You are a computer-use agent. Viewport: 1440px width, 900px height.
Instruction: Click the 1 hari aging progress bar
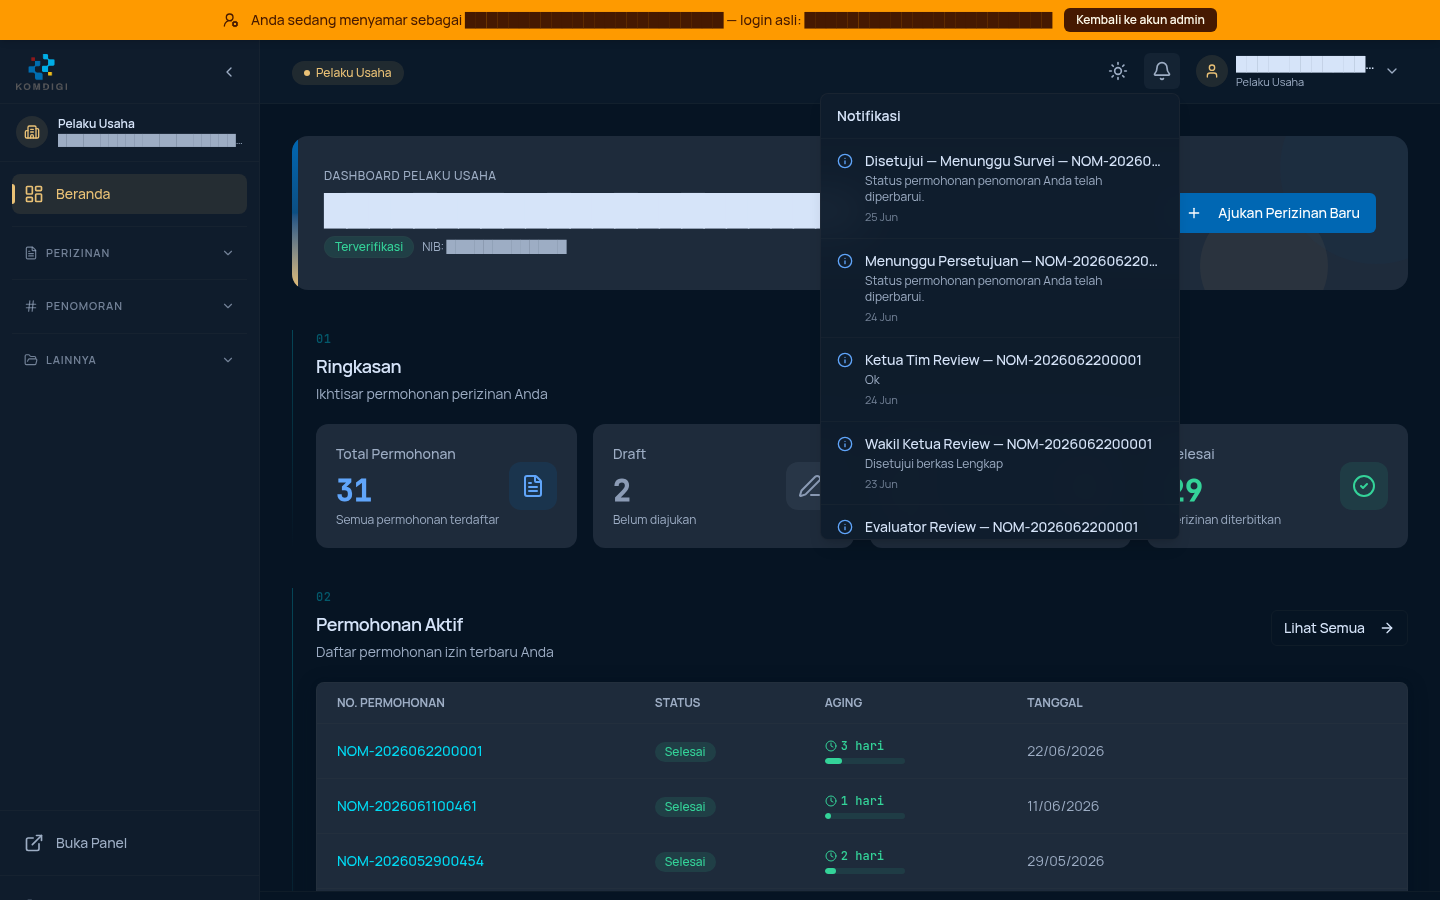coord(865,816)
